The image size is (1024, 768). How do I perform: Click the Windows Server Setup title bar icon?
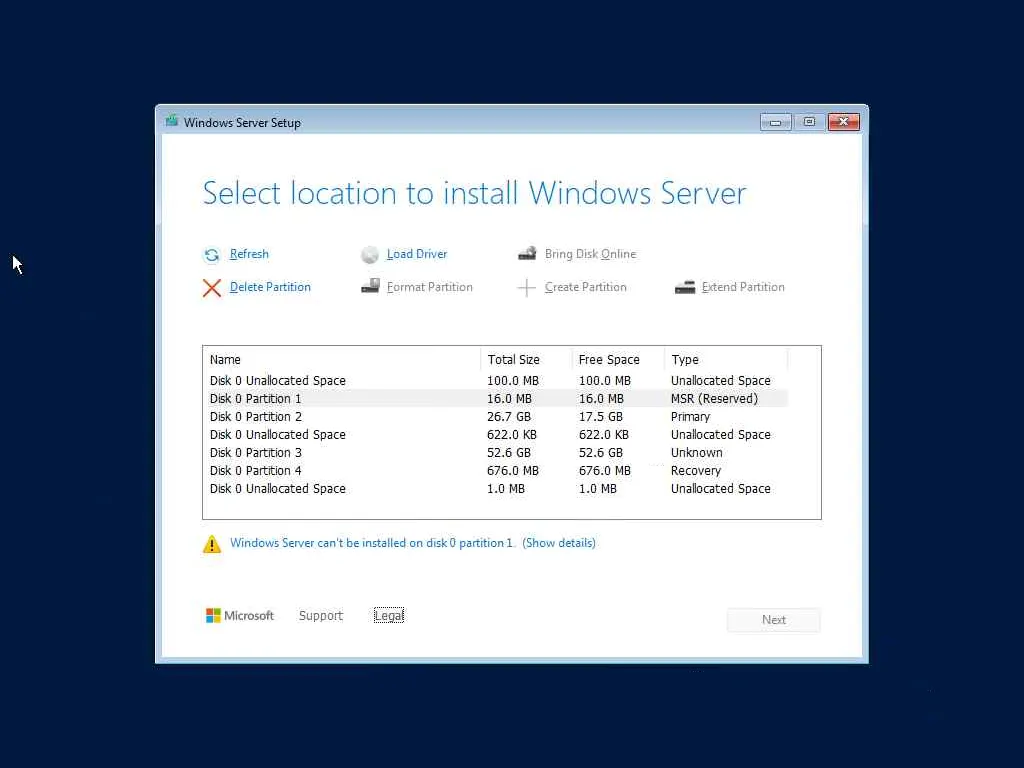[172, 121]
